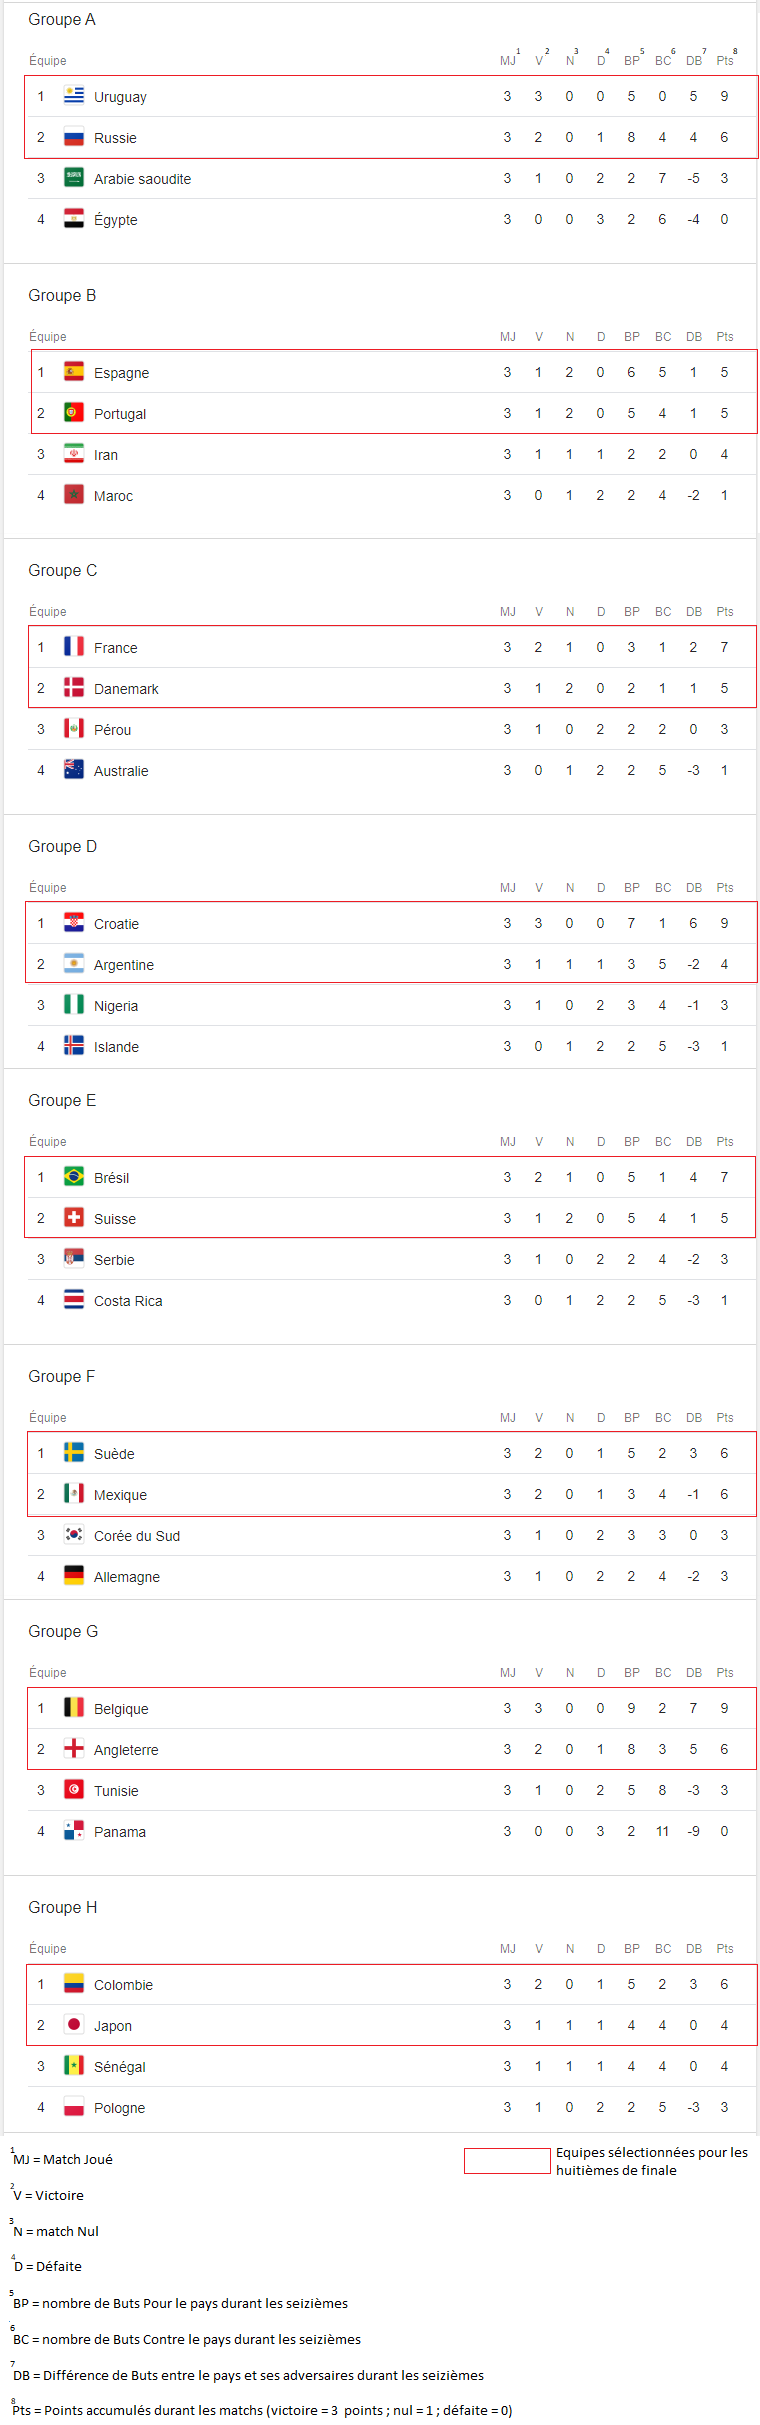Open the Russie team name link

click(115, 138)
